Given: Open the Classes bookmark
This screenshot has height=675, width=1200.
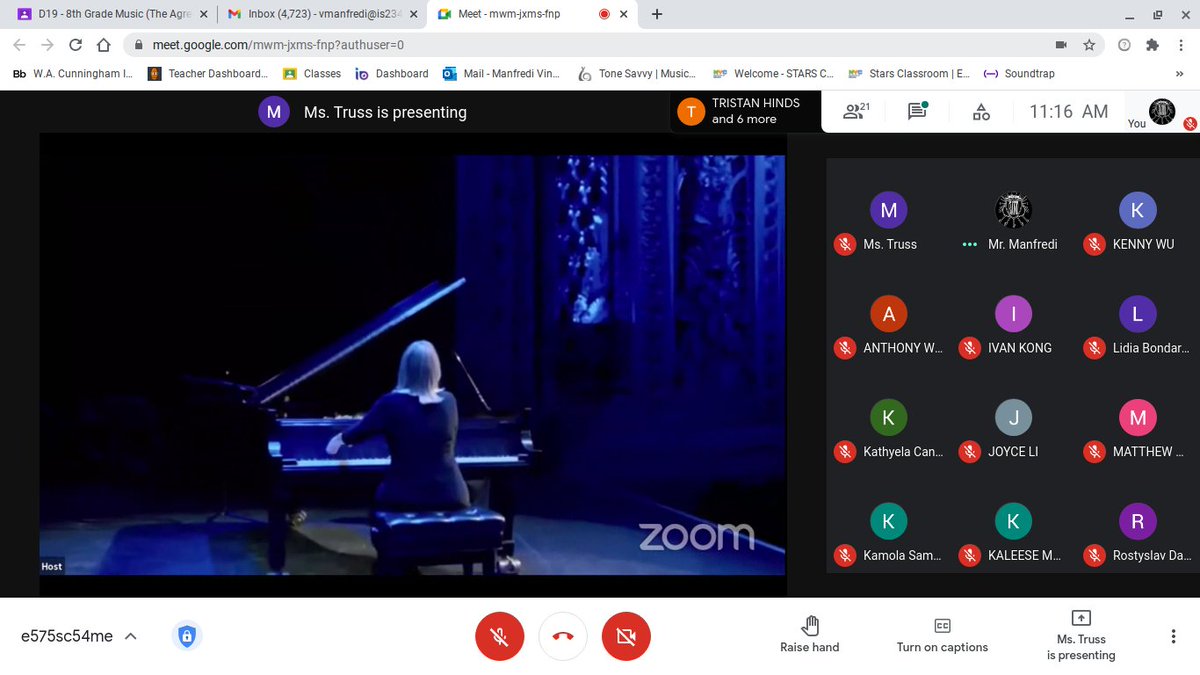Looking at the screenshot, I should (312, 73).
